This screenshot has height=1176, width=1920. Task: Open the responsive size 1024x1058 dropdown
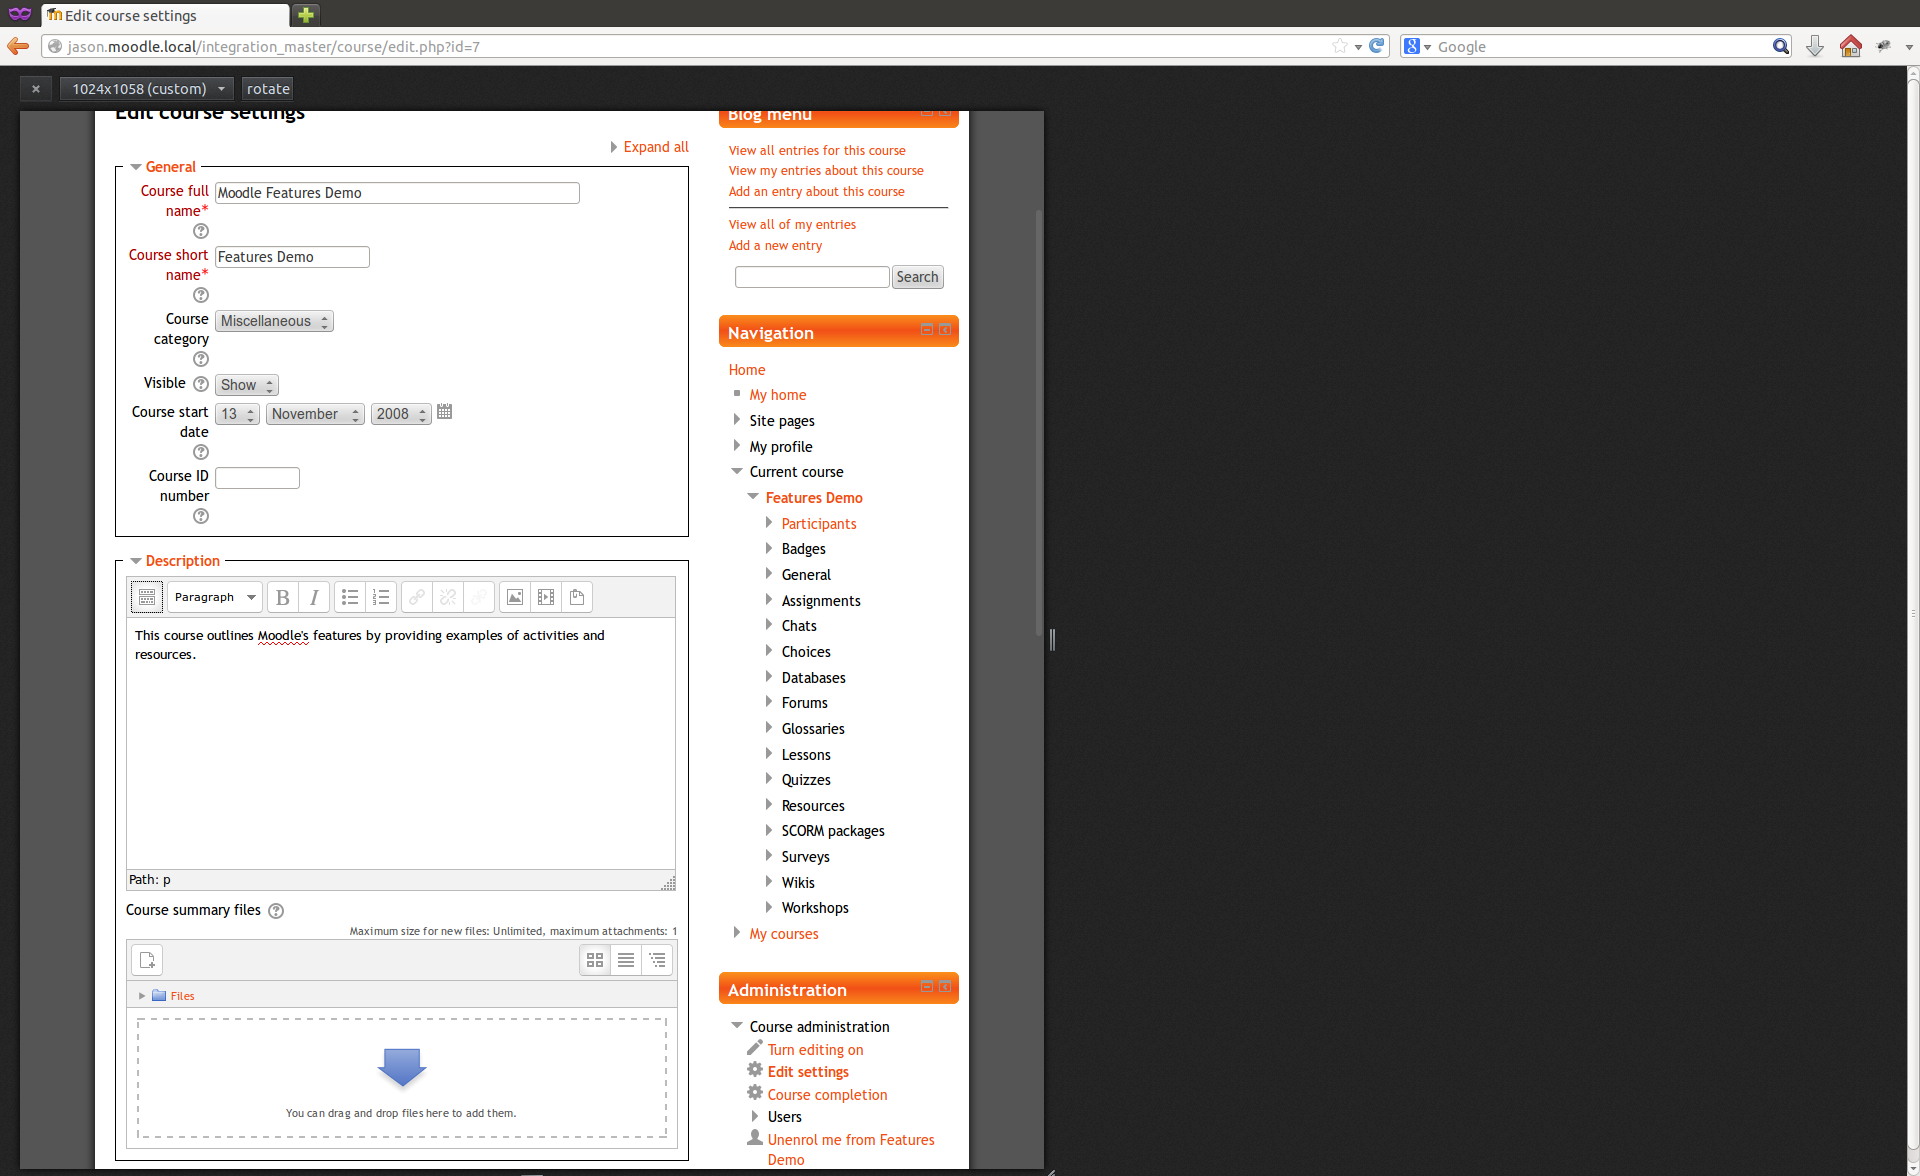coord(147,88)
